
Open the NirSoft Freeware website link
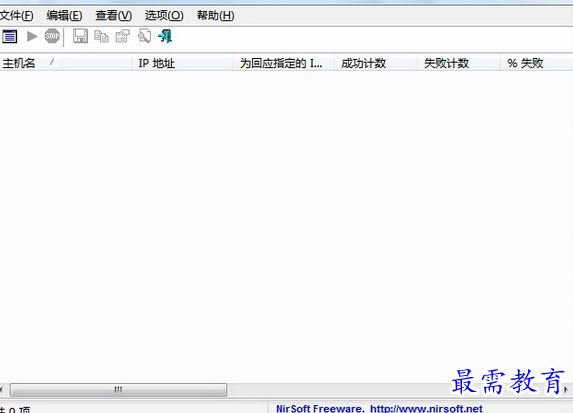379,408
